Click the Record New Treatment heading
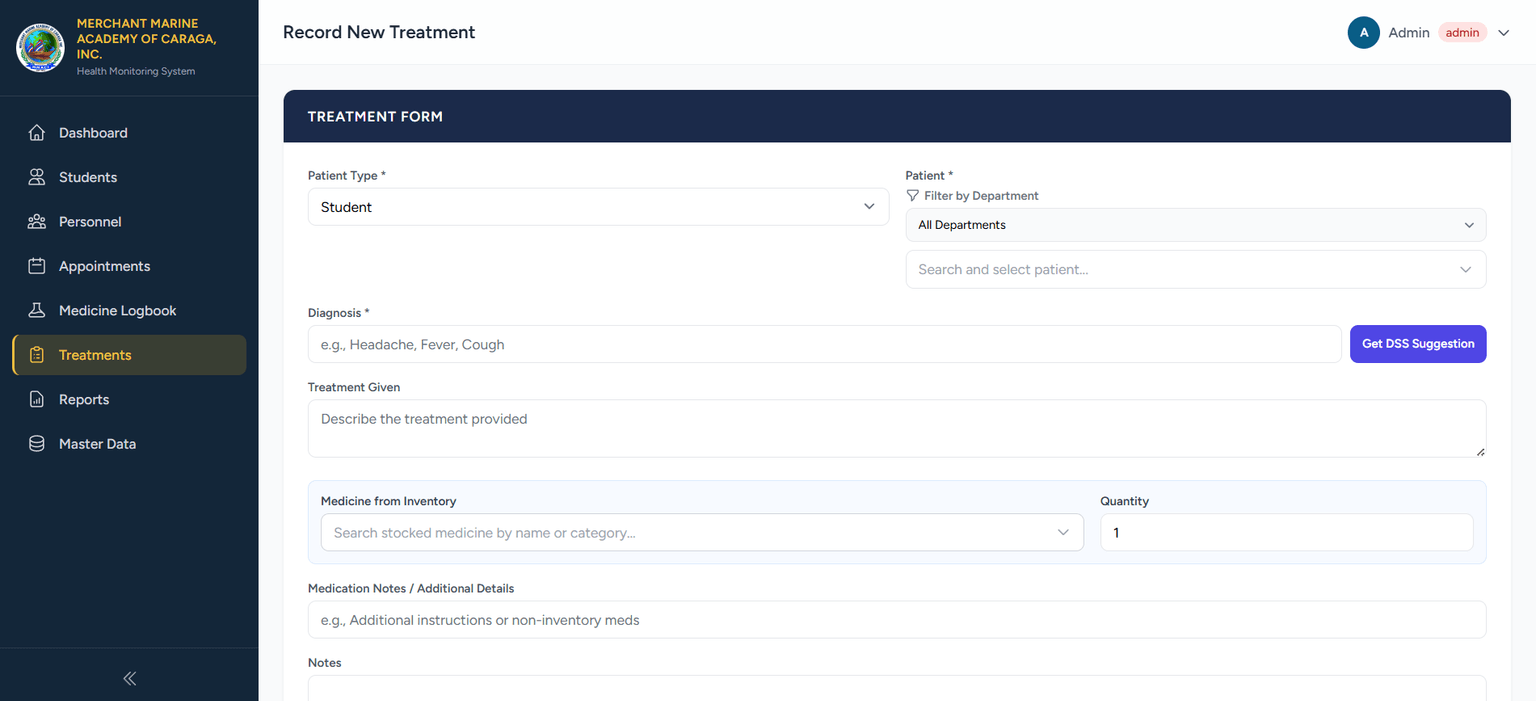The height and width of the screenshot is (701, 1536). (379, 32)
